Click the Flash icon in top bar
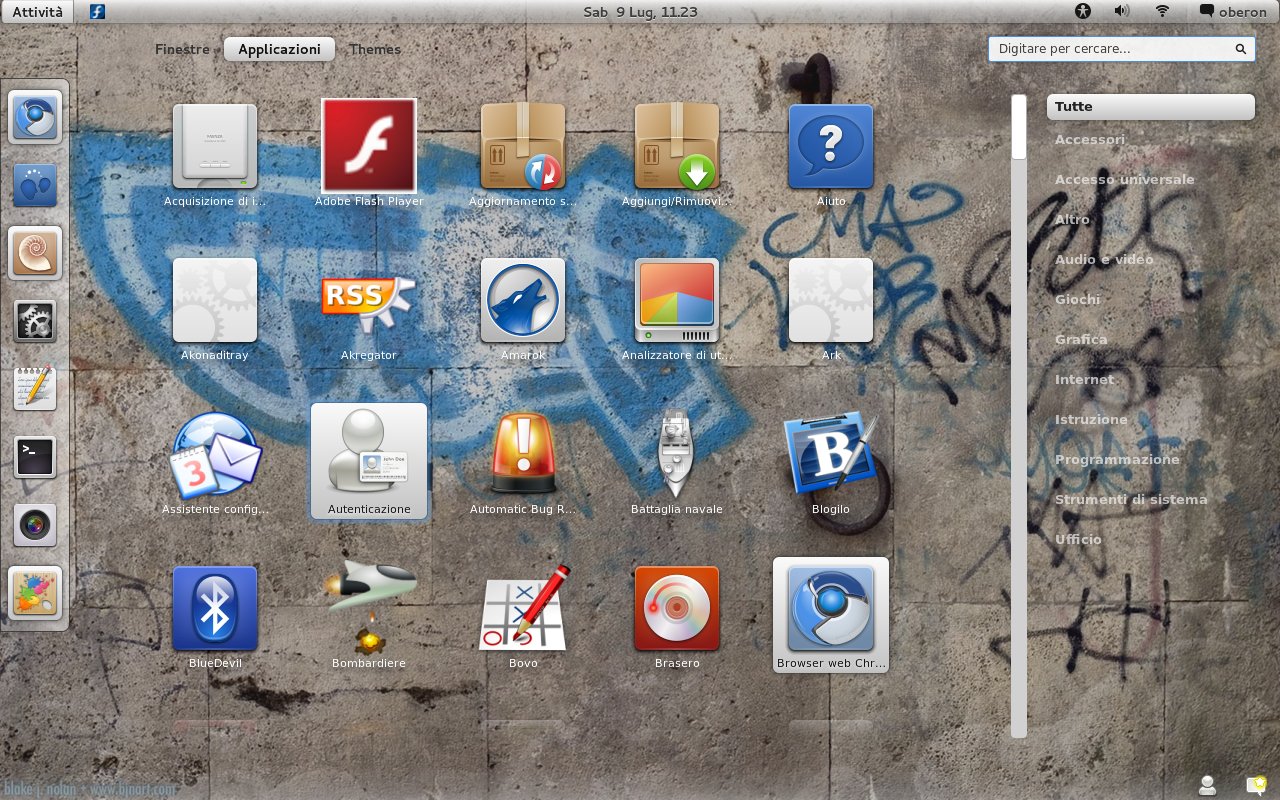Viewport: 1280px width, 800px height. tap(97, 12)
